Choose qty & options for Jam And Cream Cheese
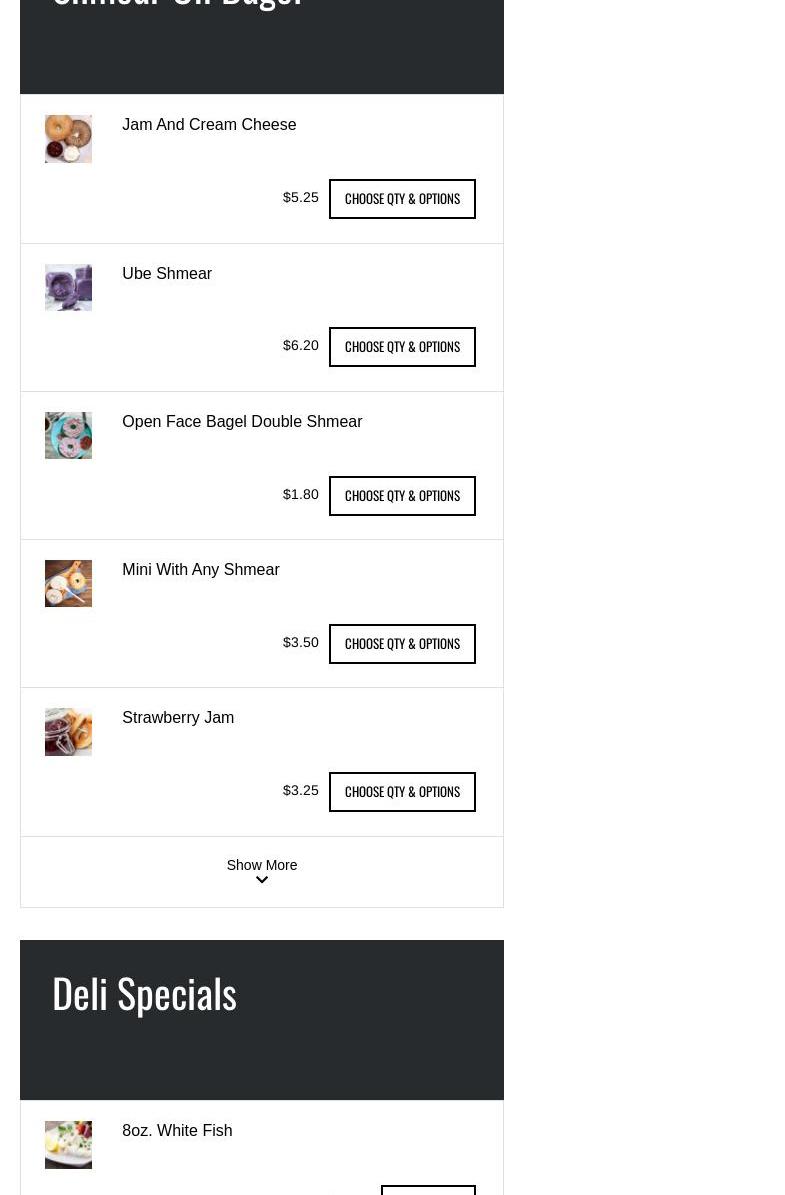785x1195 pixels. coord(402,199)
